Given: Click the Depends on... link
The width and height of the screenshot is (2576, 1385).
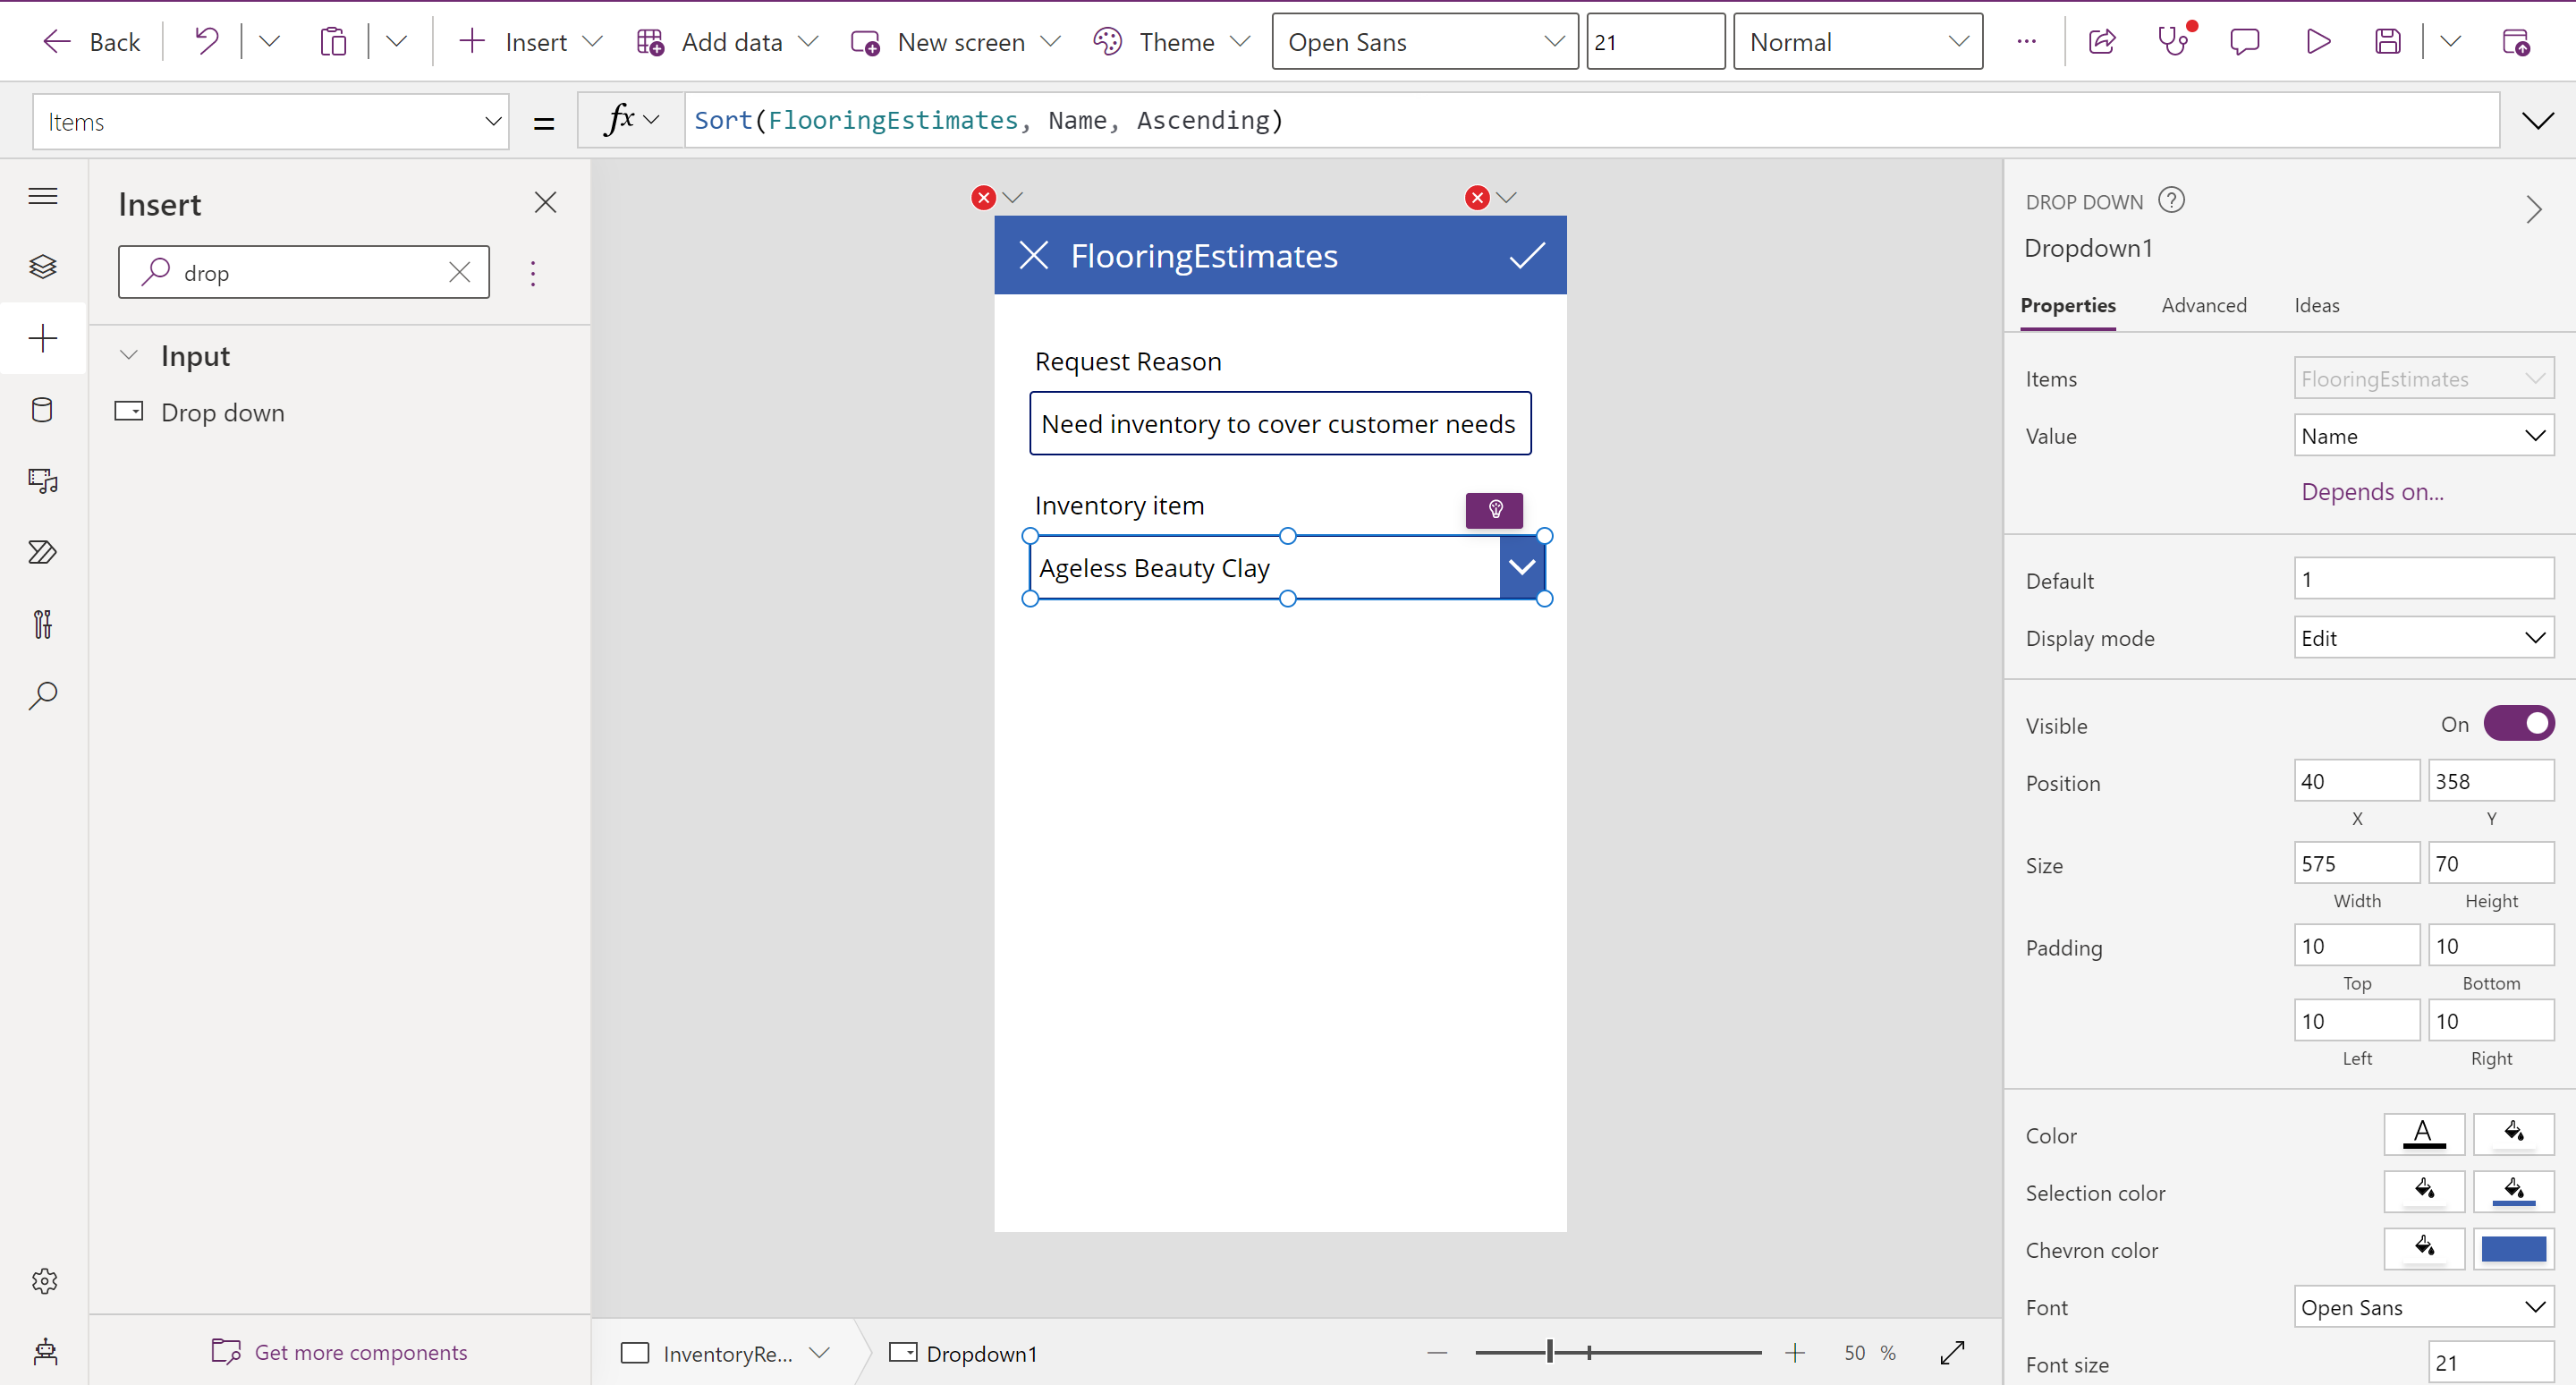Looking at the screenshot, I should tap(2372, 492).
